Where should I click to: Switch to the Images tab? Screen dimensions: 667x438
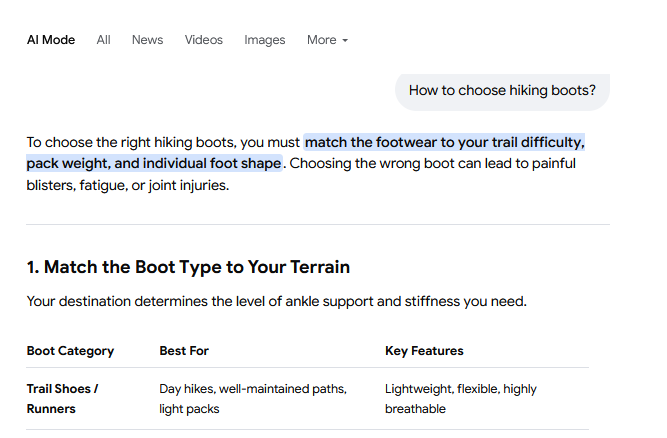265,40
